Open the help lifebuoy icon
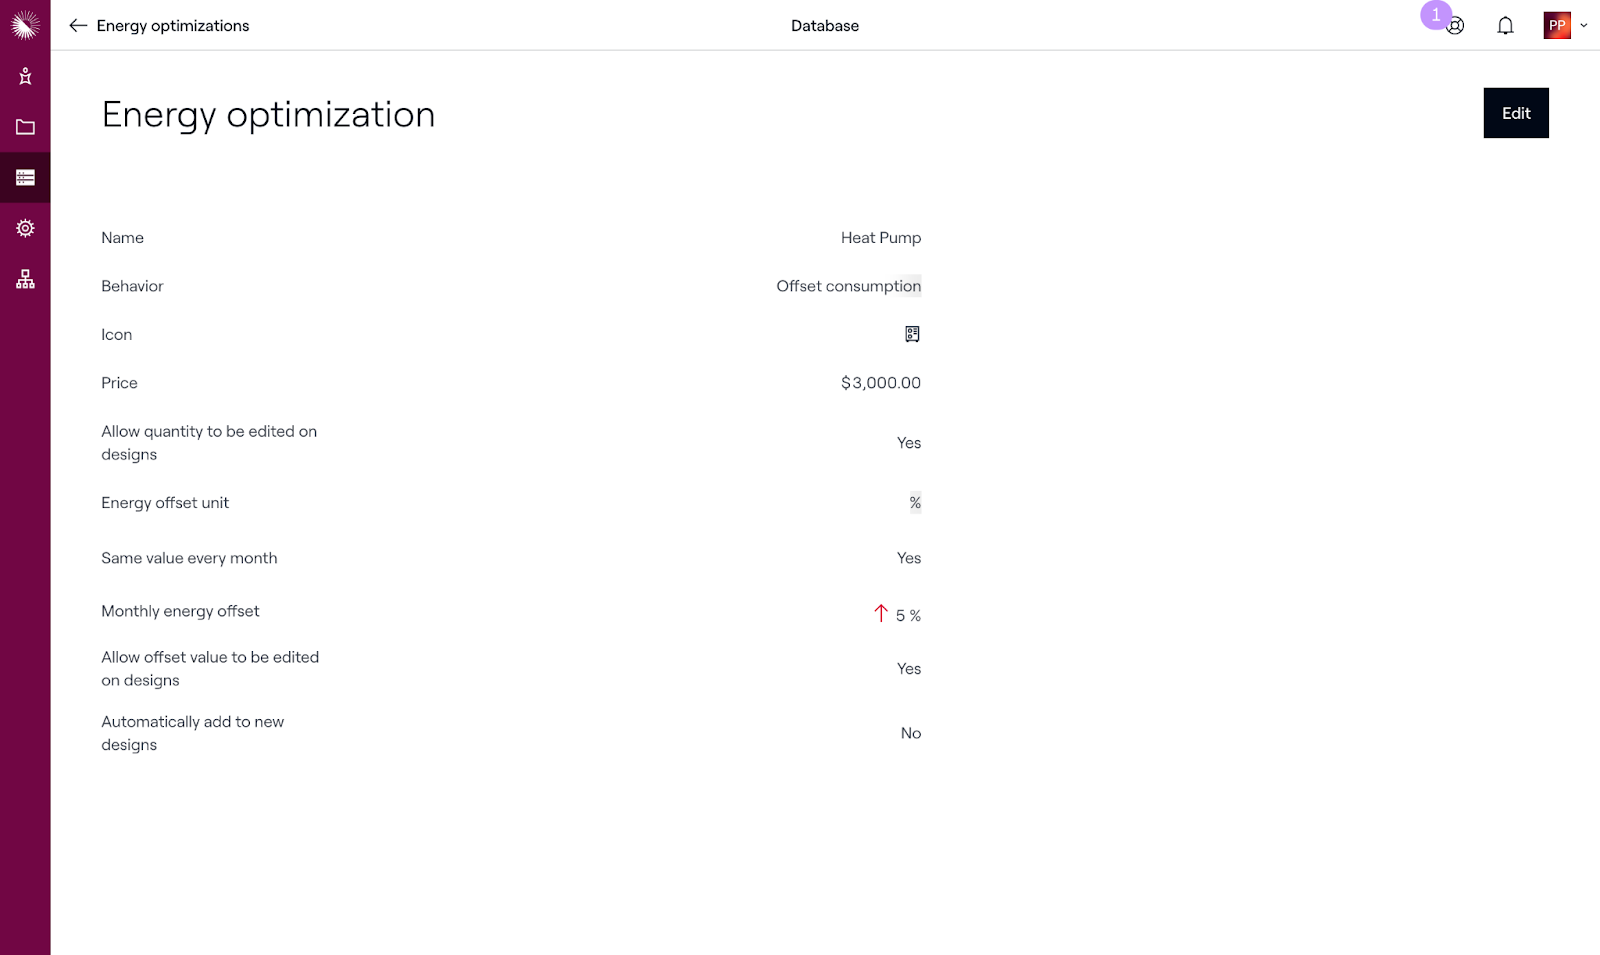Image resolution: width=1600 pixels, height=955 pixels. click(x=1456, y=27)
